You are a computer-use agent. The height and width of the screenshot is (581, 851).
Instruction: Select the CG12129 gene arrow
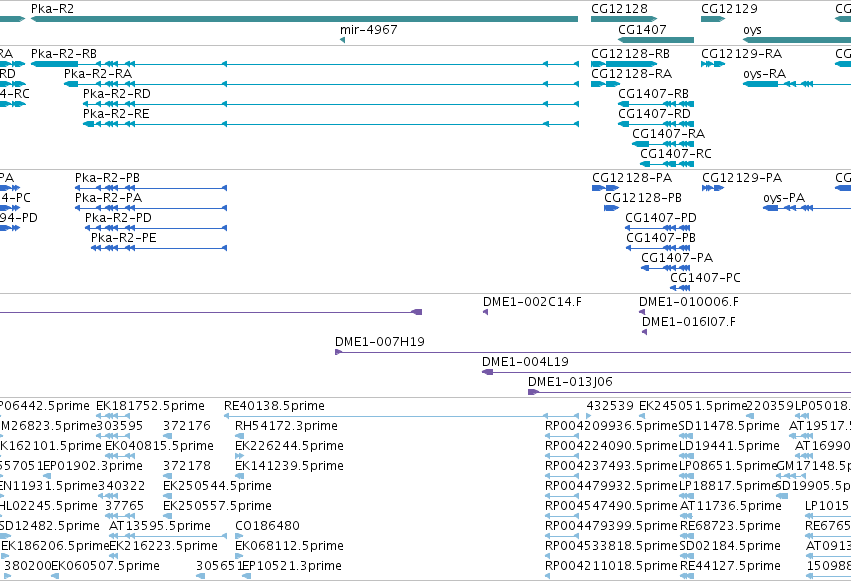(x=713, y=19)
